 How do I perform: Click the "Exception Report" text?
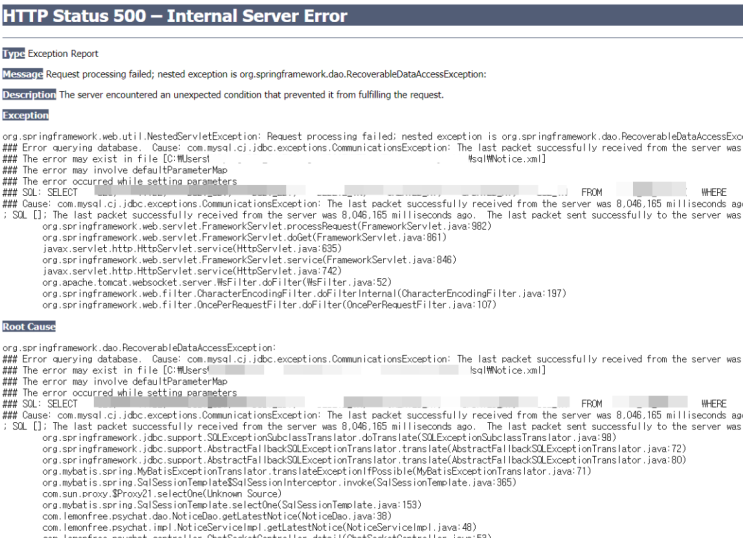click(63, 54)
